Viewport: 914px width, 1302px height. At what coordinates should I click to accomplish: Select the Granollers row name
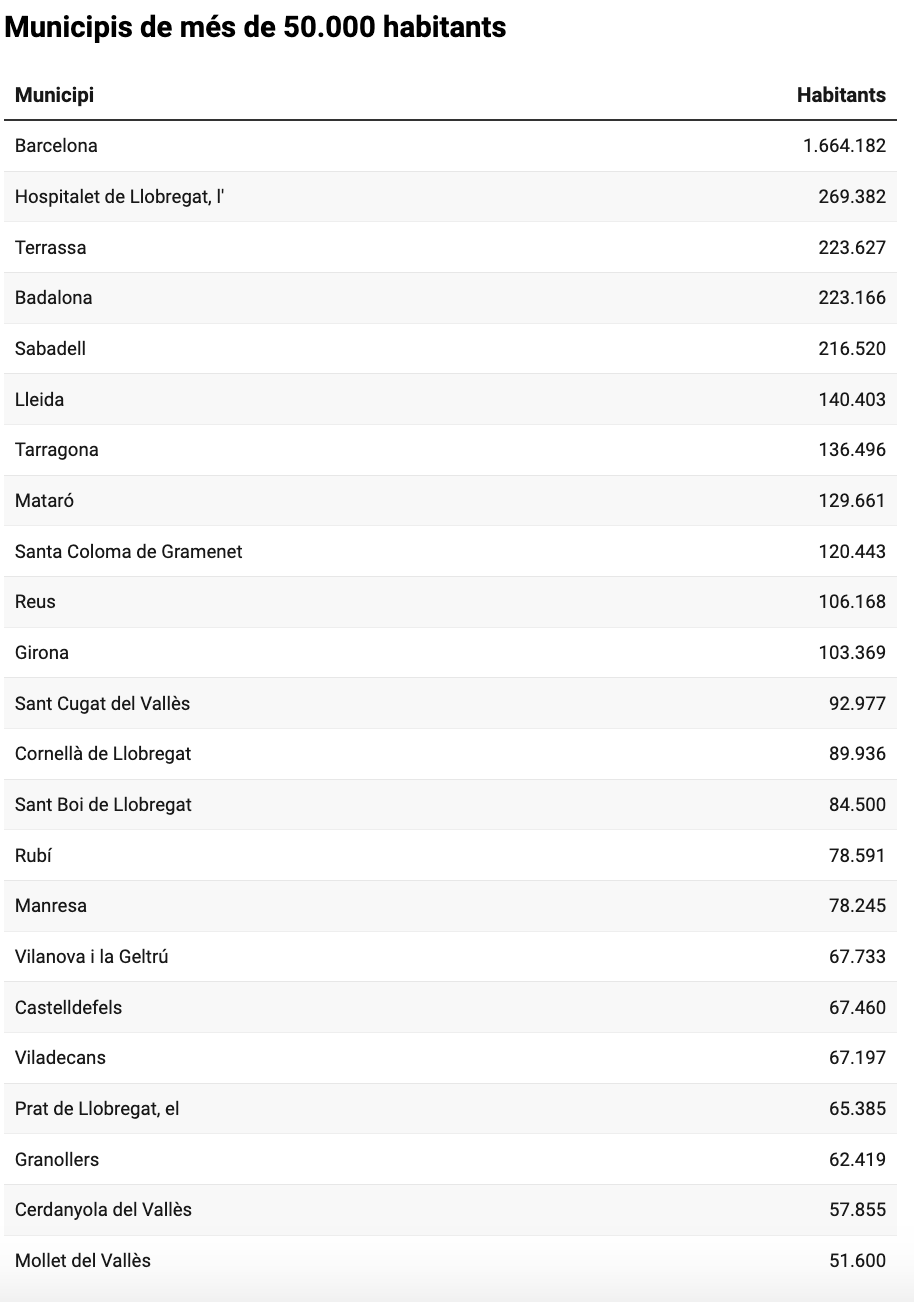(x=57, y=1160)
